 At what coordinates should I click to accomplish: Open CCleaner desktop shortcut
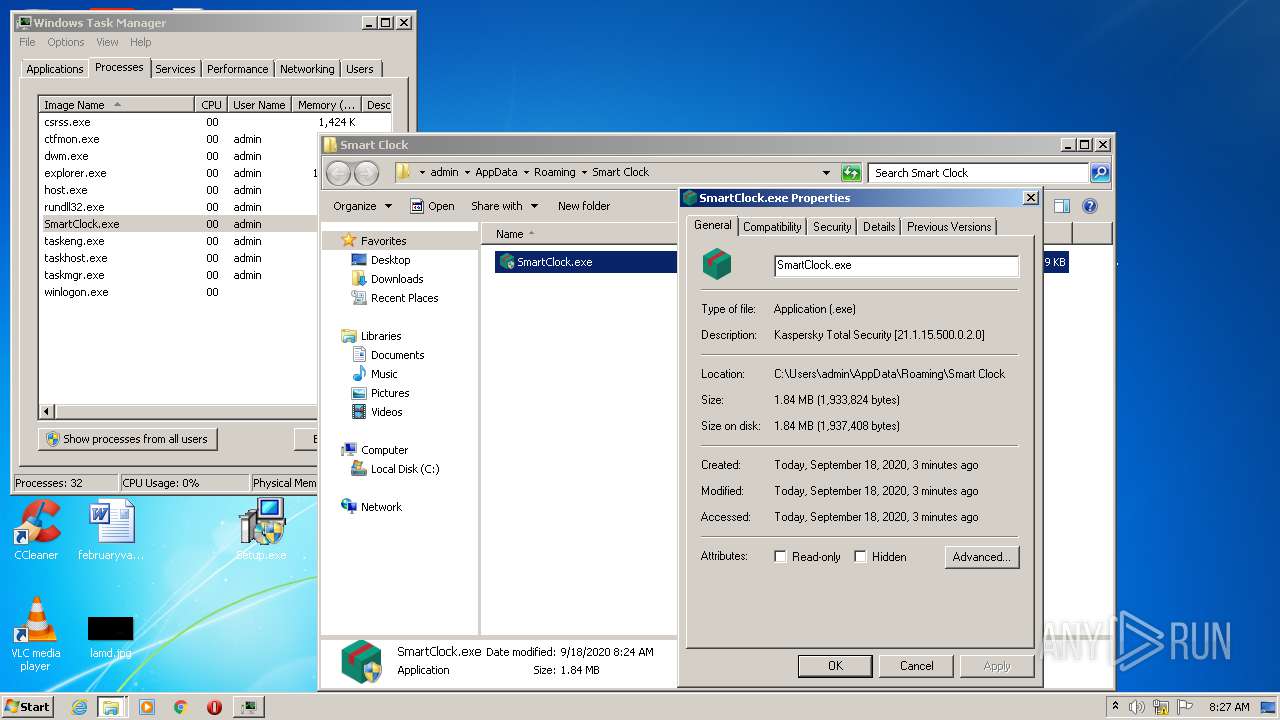tap(36, 530)
